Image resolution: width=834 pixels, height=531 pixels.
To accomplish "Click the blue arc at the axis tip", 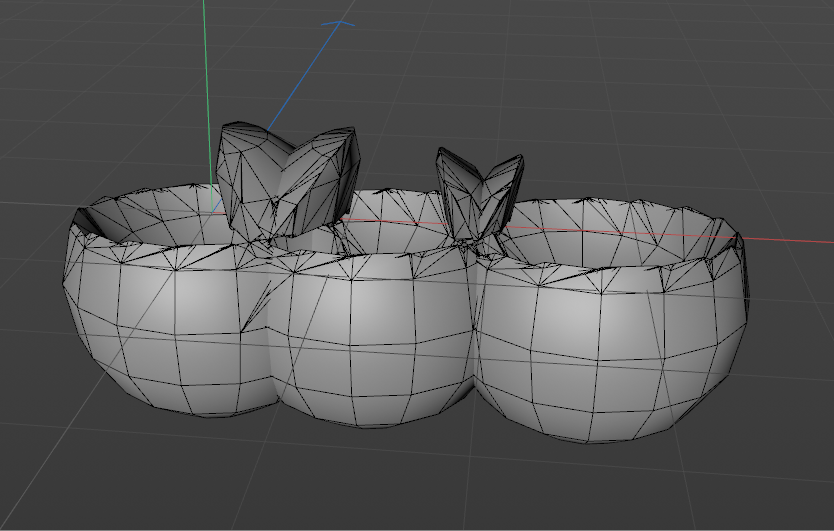I will pyautogui.click(x=338, y=24).
